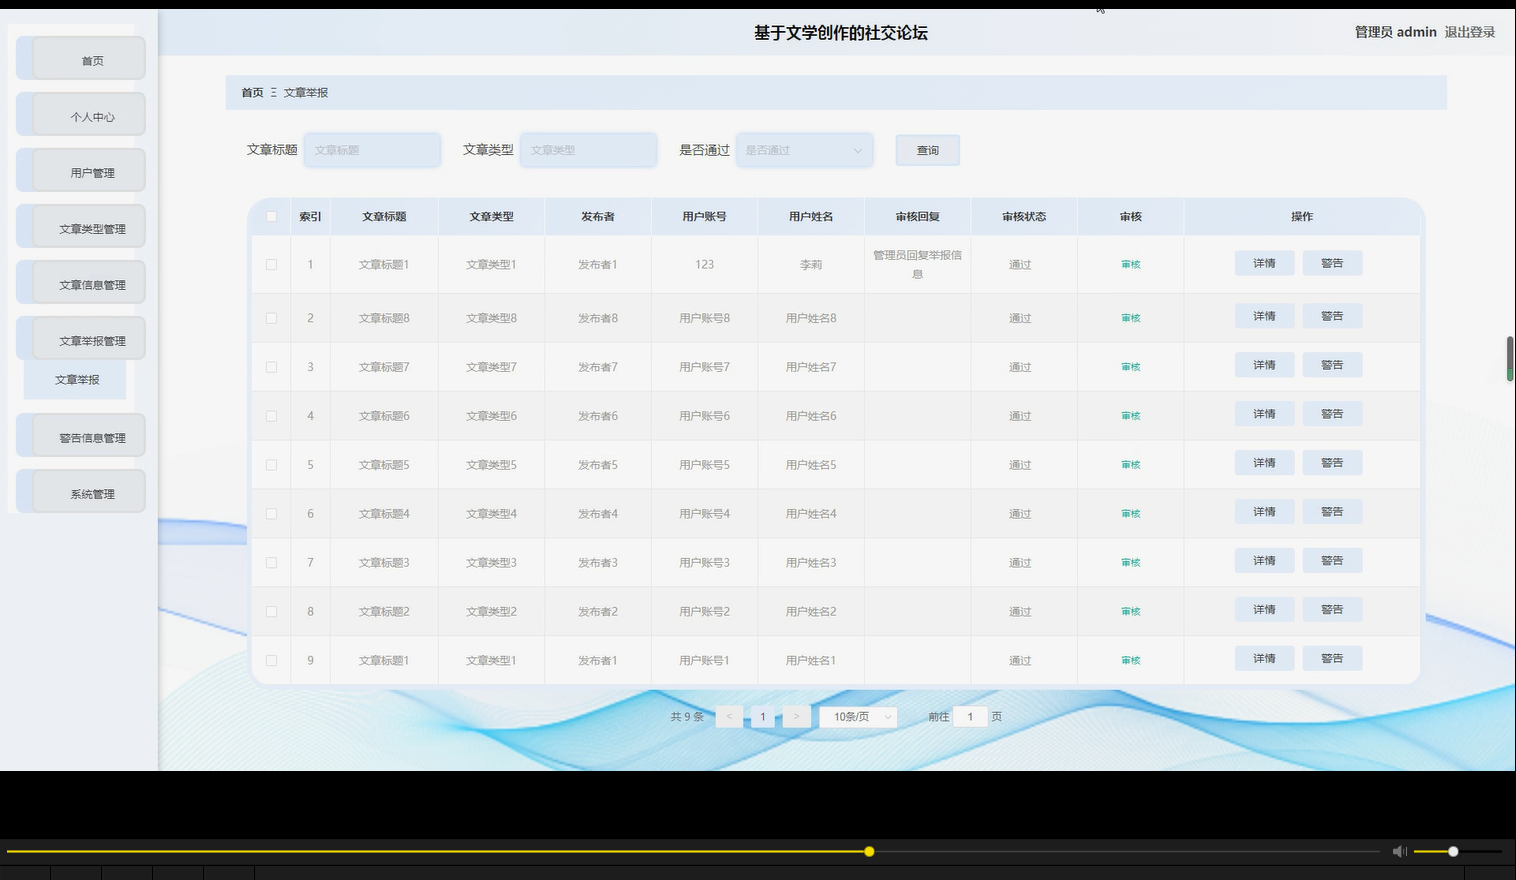This screenshot has width=1516, height=880.
Task: Mute the video player volume icon
Action: tap(1399, 851)
